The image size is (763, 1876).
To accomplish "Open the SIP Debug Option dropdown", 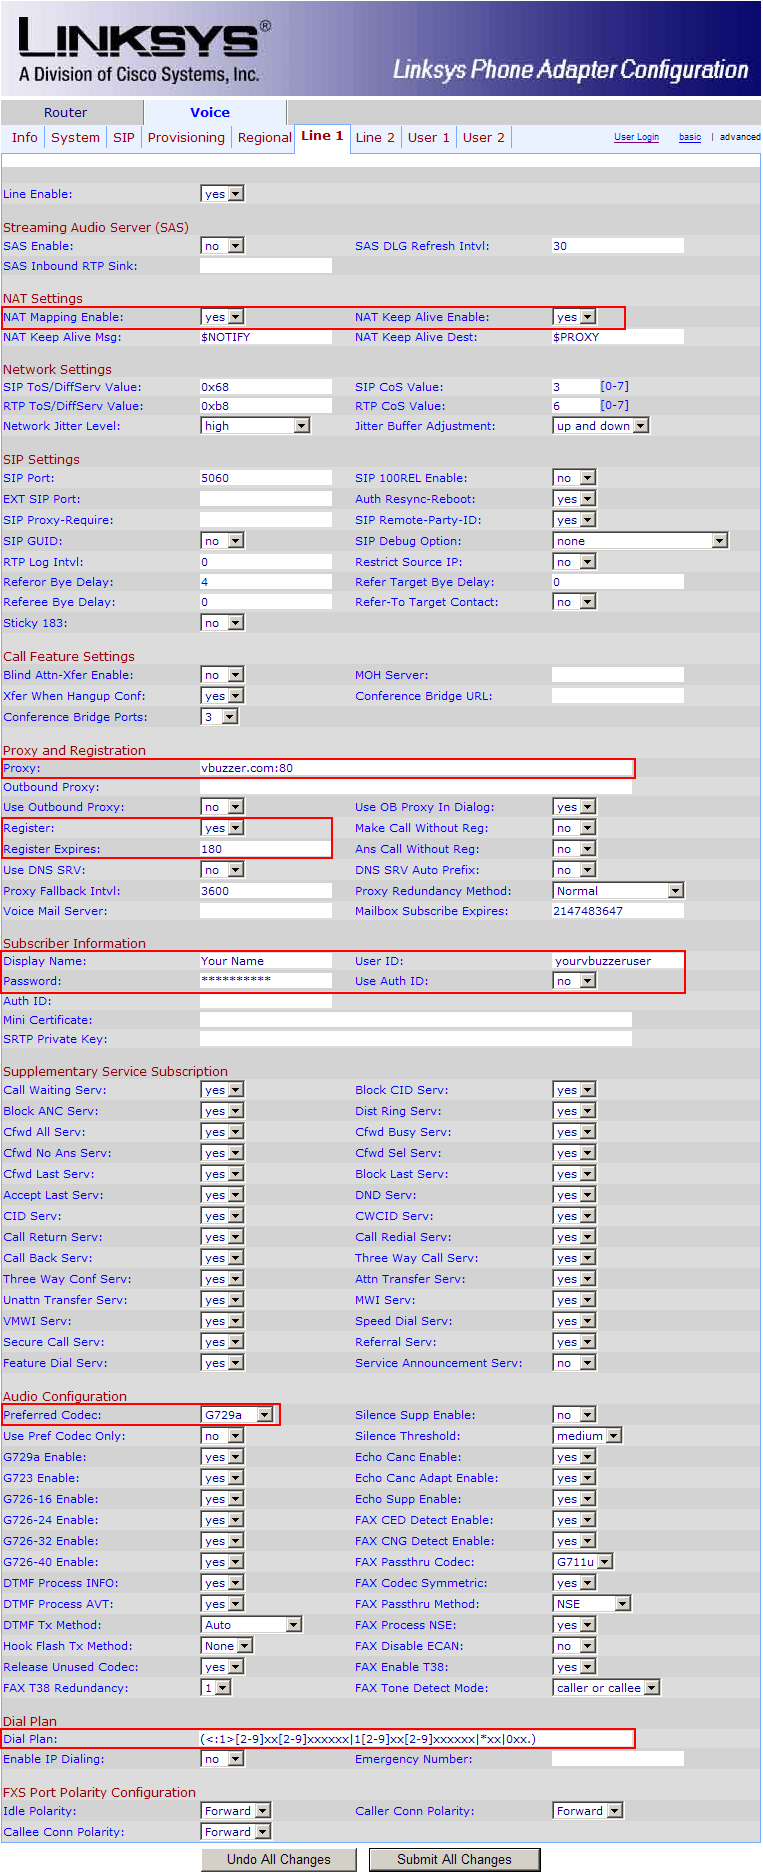I will pyautogui.click(x=640, y=541).
